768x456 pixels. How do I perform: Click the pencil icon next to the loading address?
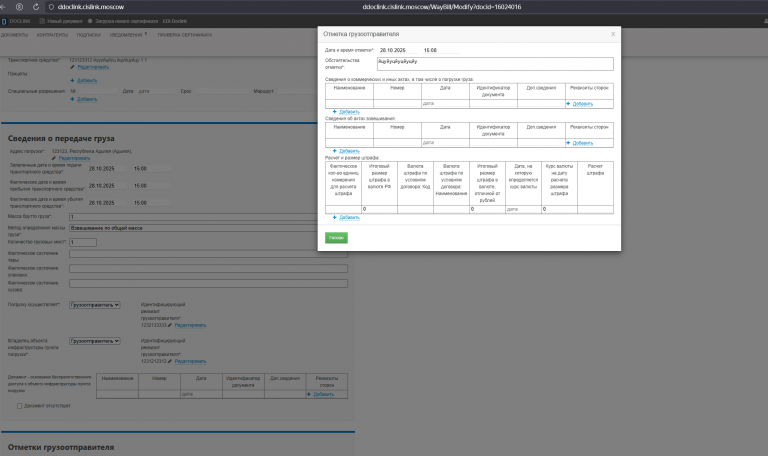(54, 158)
